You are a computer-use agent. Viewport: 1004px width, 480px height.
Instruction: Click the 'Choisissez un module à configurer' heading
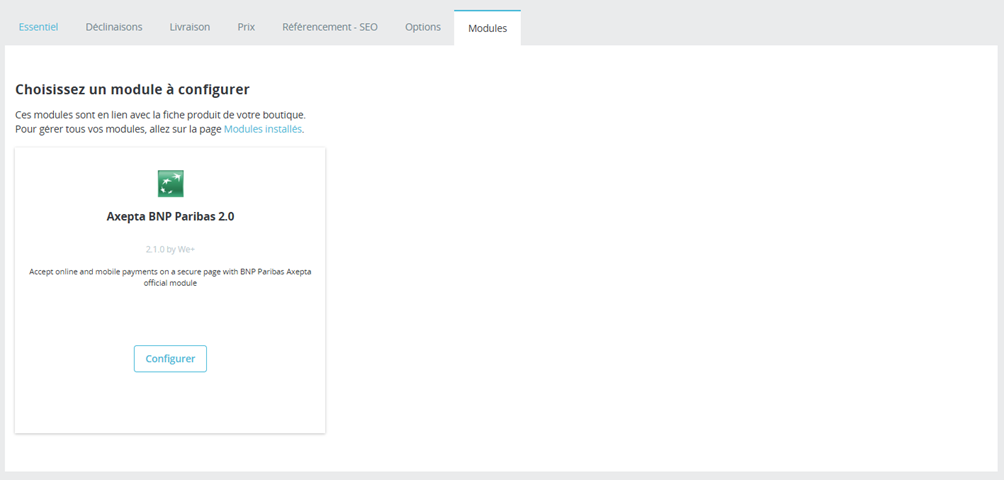click(132, 90)
